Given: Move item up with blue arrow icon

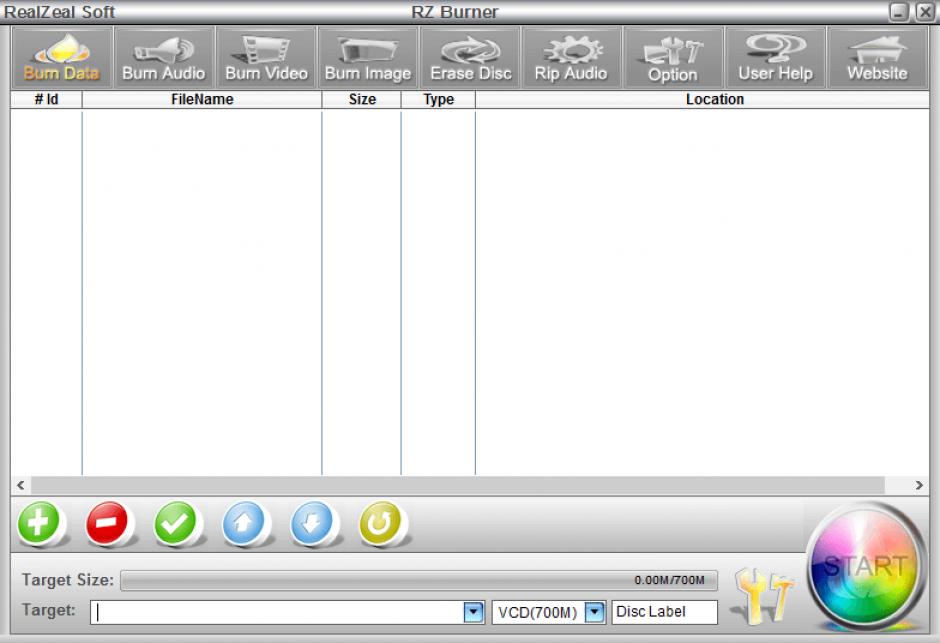Looking at the screenshot, I should click(x=243, y=523).
